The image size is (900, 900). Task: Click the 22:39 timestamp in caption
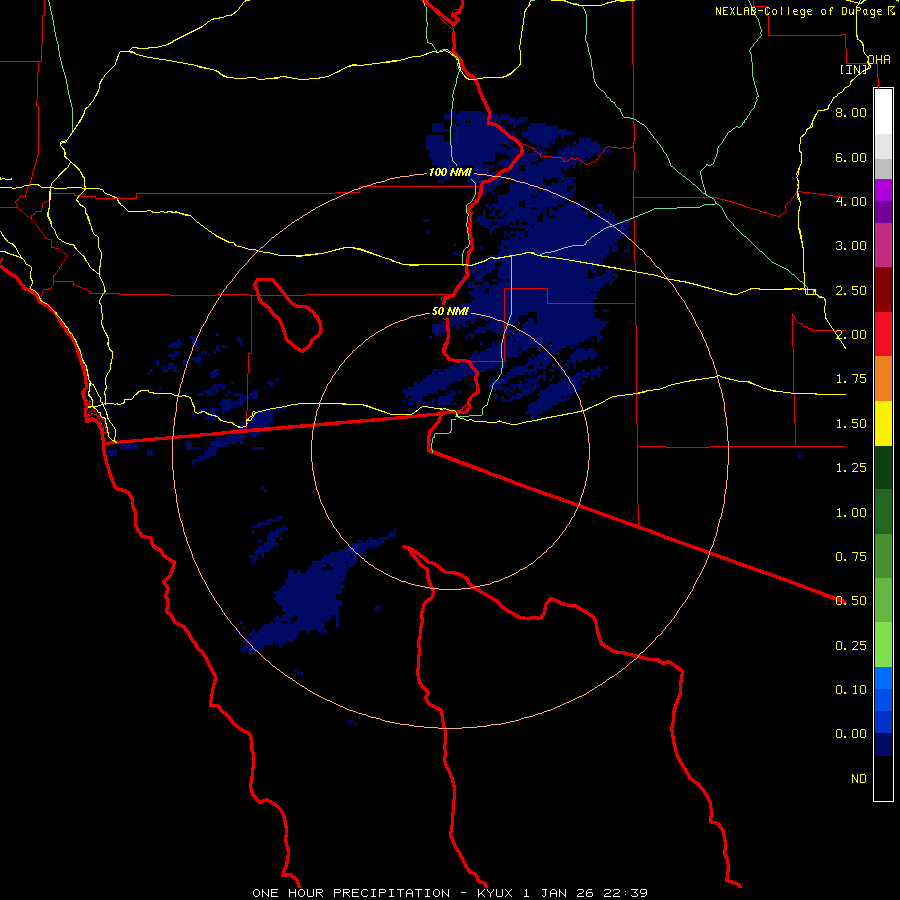(x=625, y=893)
